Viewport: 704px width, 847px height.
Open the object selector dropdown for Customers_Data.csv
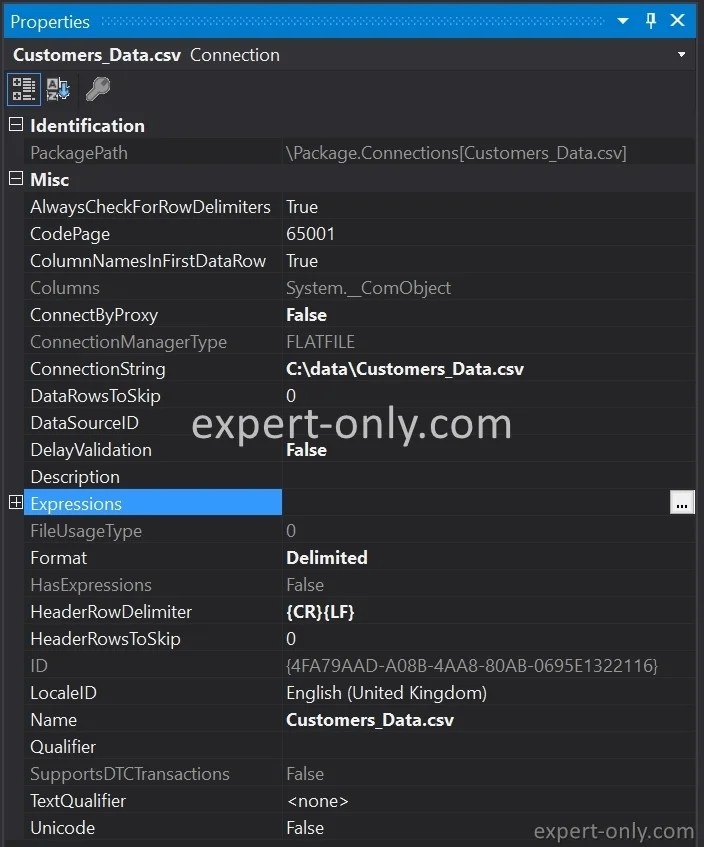681,55
